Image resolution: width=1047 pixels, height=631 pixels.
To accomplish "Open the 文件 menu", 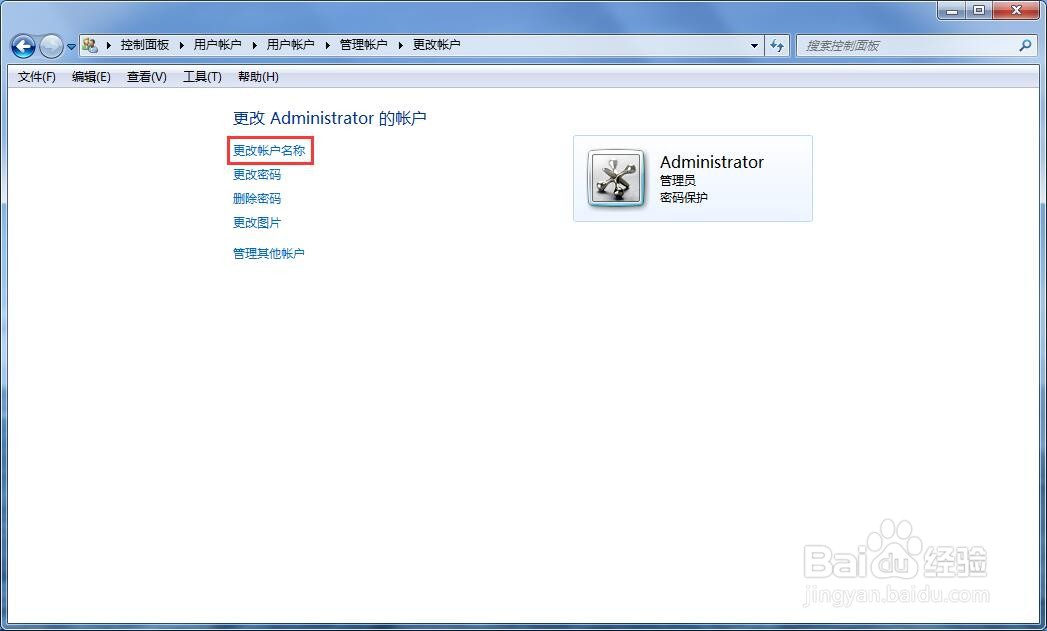I will click(35, 76).
